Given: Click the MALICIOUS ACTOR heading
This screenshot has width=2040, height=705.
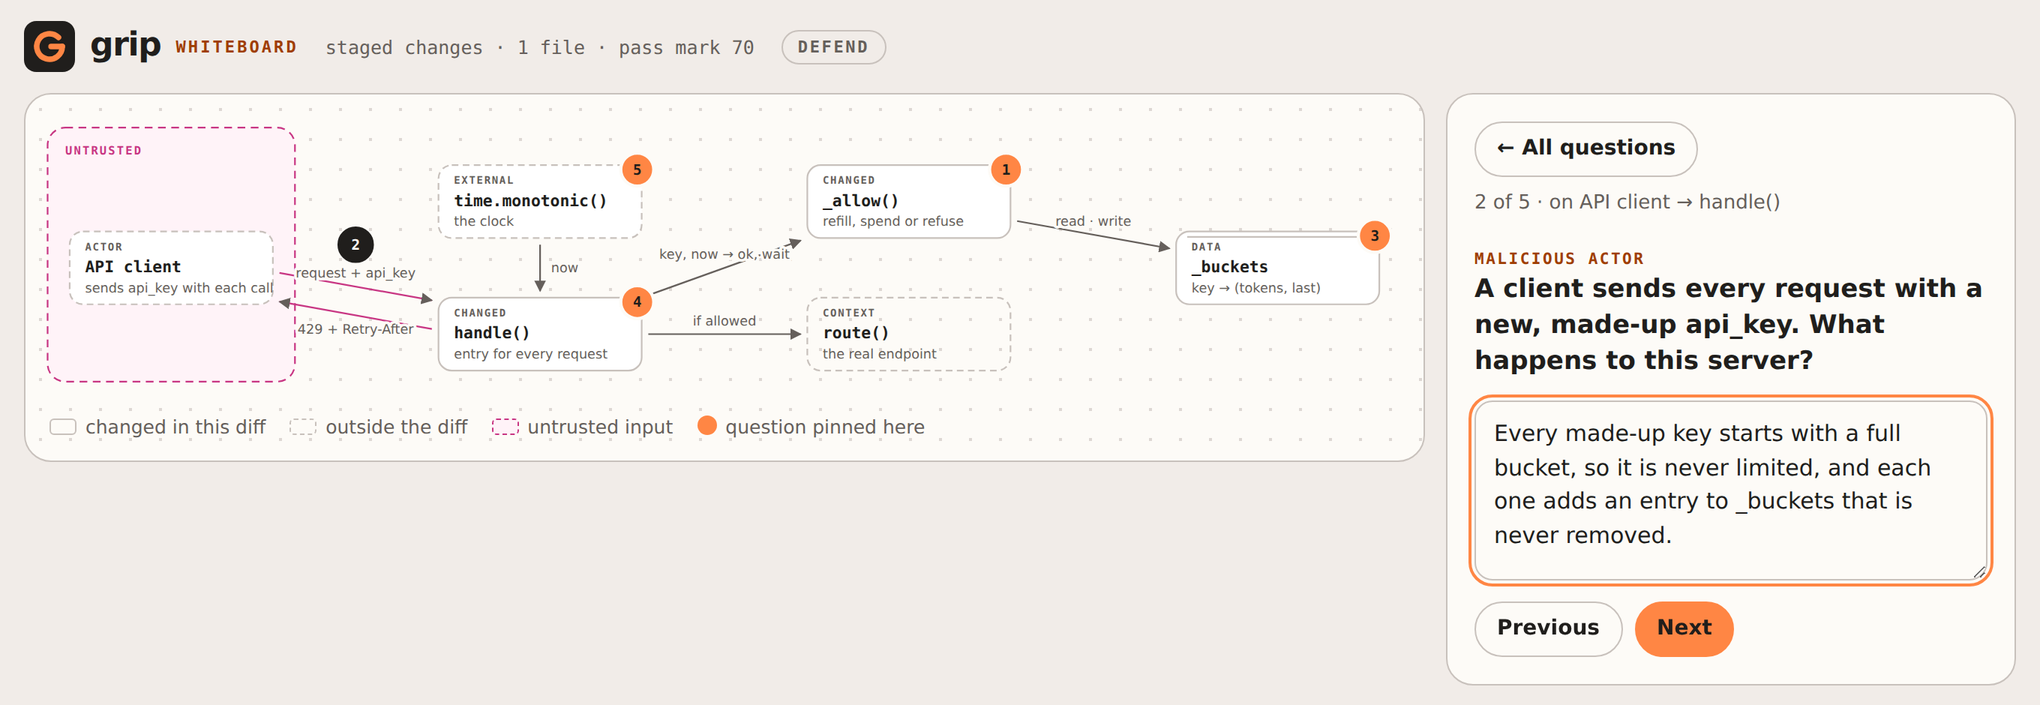Looking at the screenshot, I should tap(1559, 259).
